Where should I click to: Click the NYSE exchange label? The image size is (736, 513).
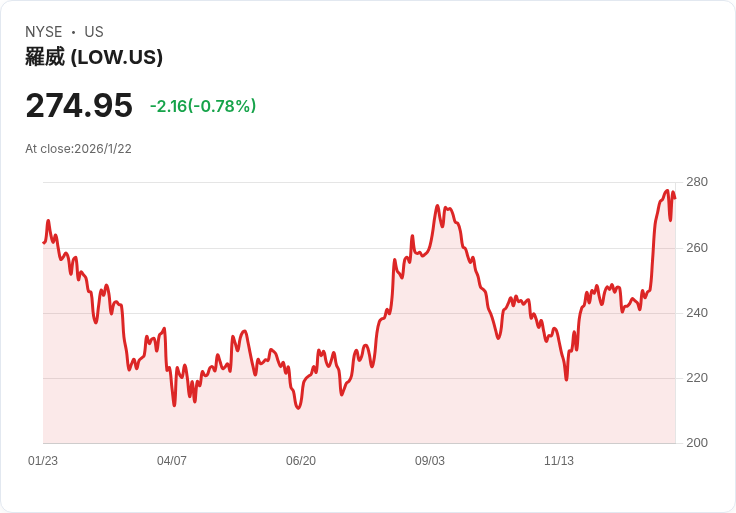tap(44, 32)
